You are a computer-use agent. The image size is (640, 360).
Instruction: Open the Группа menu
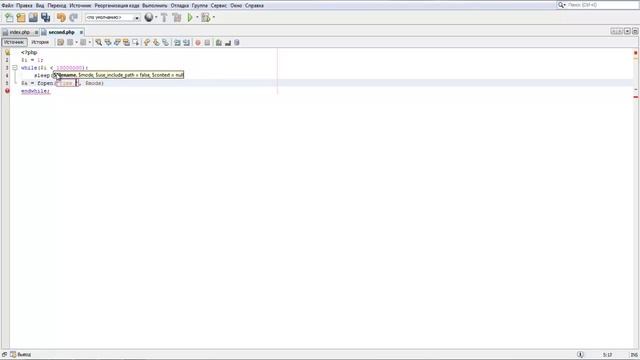pos(200,6)
